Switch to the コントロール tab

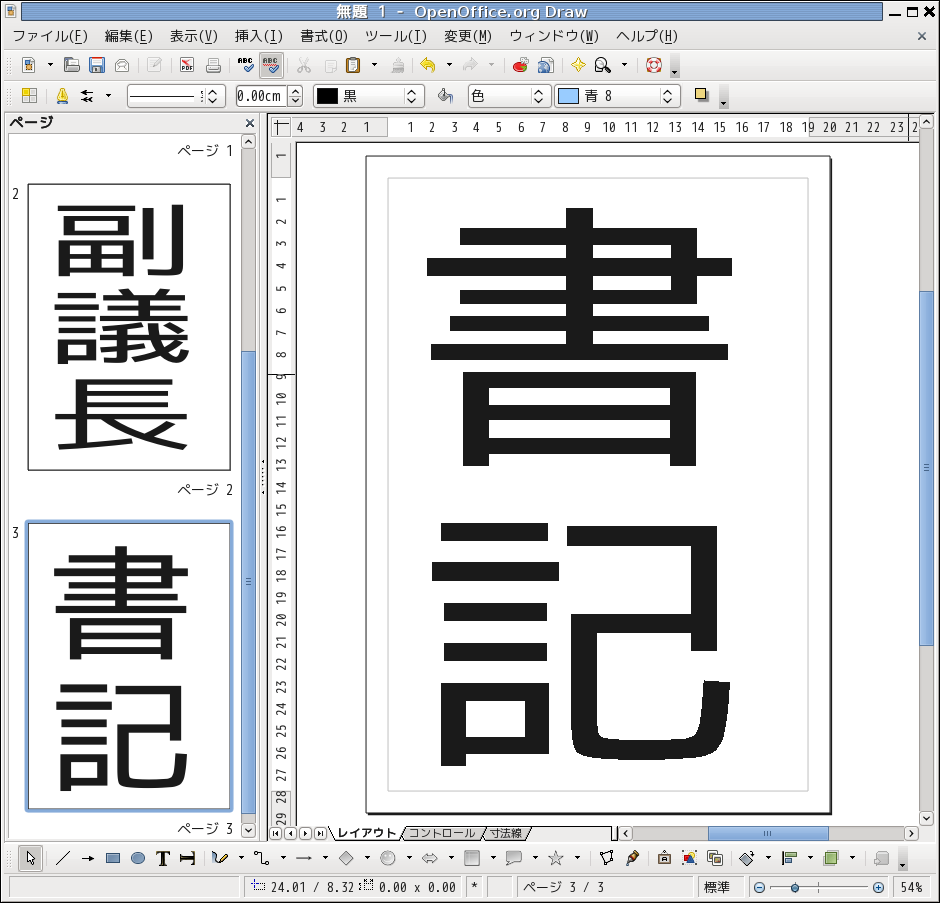(441, 833)
